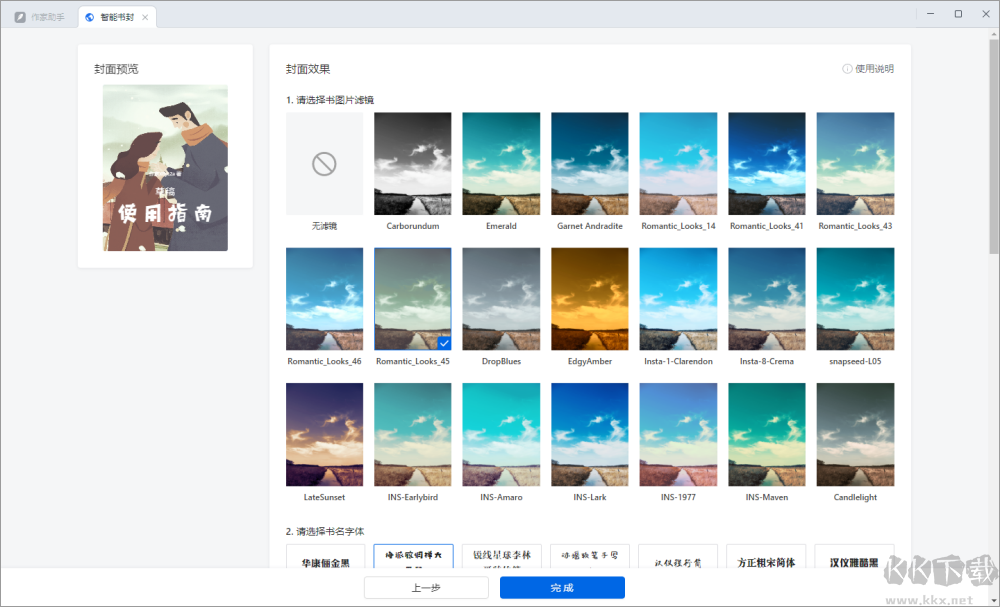Click the info icon next to 使用说明

click(849, 68)
